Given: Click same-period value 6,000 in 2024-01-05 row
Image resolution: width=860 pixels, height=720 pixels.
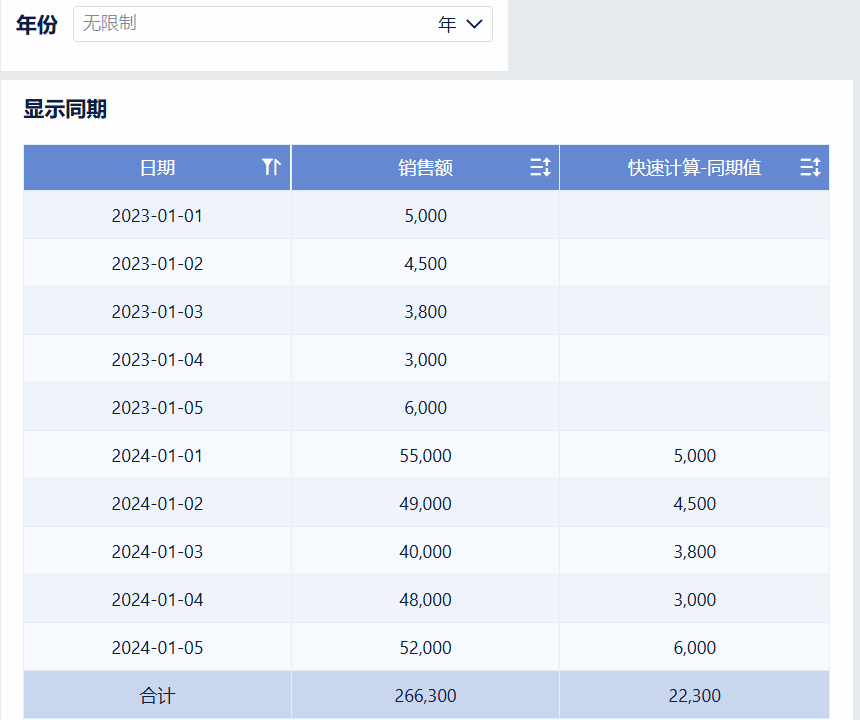Looking at the screenshot, I should click(694, 648).
